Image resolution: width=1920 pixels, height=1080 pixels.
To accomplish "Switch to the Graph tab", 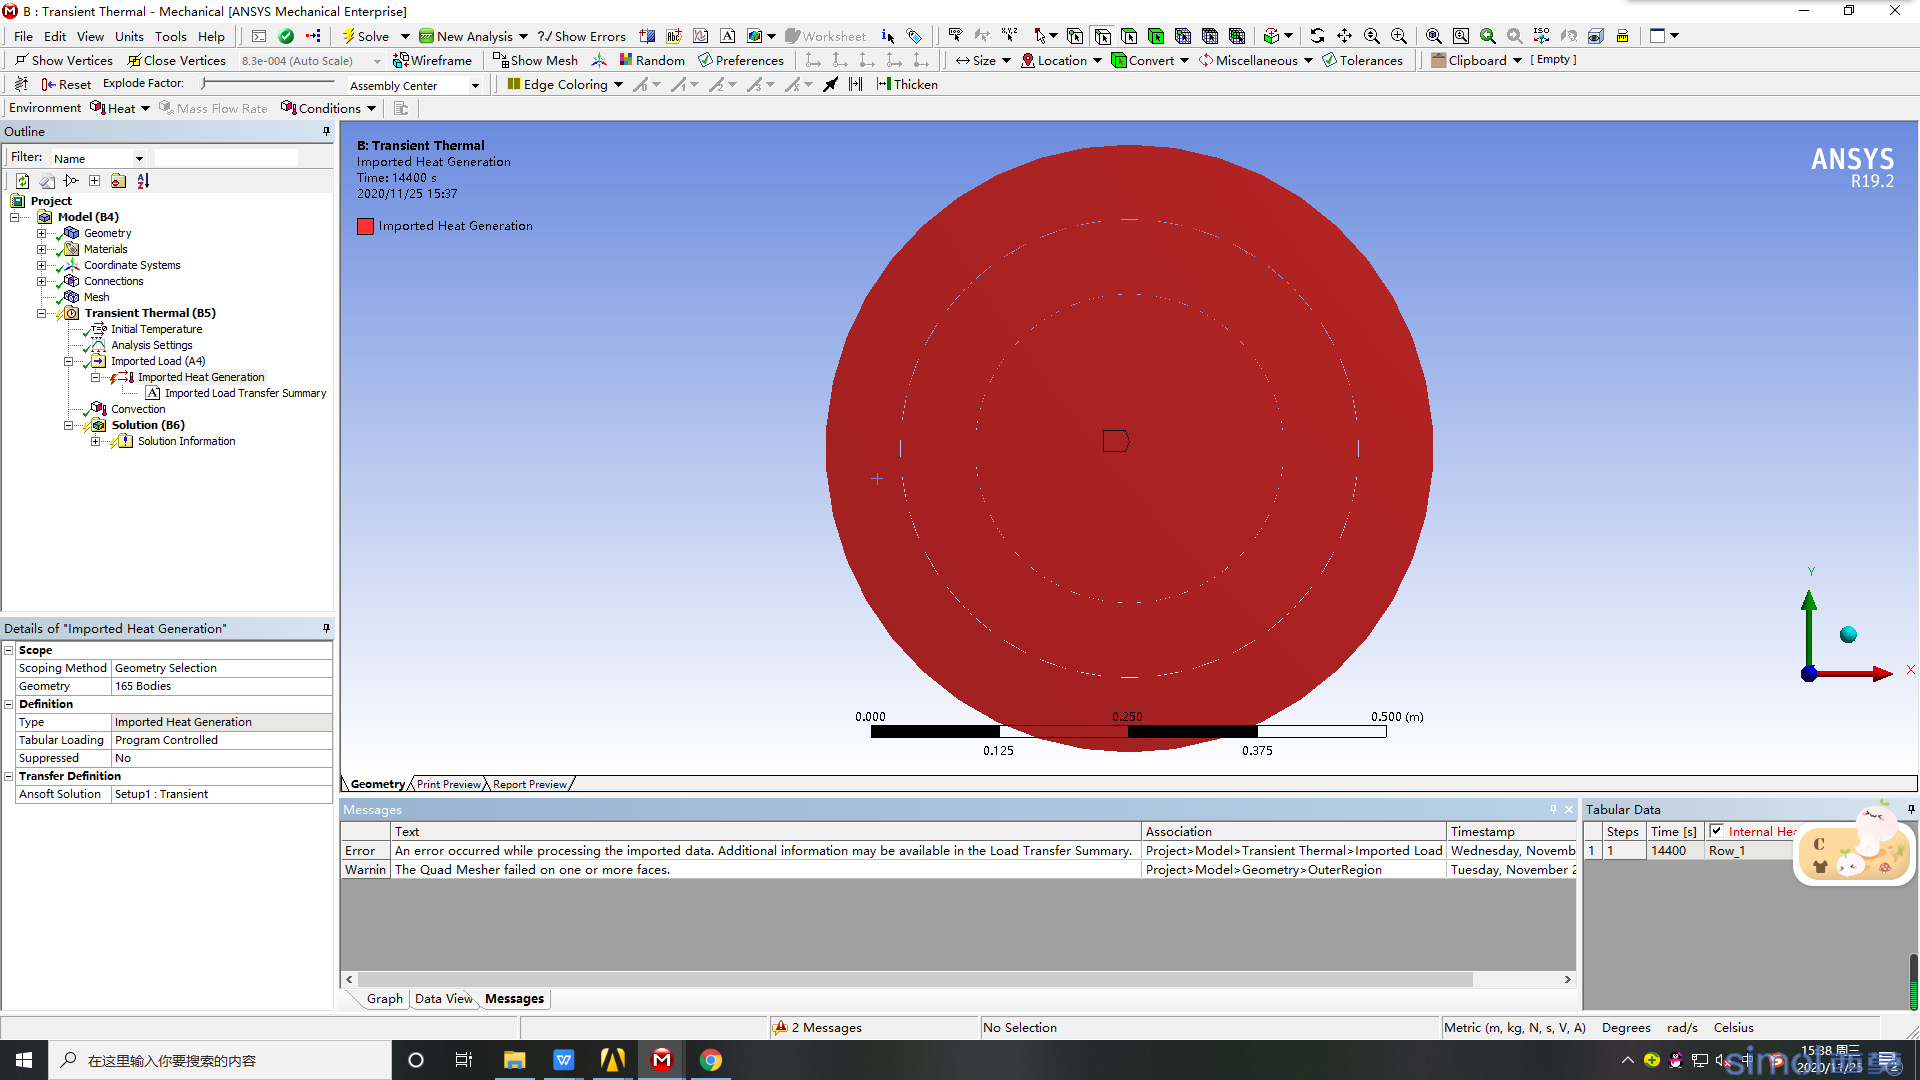I will point(384,998).
